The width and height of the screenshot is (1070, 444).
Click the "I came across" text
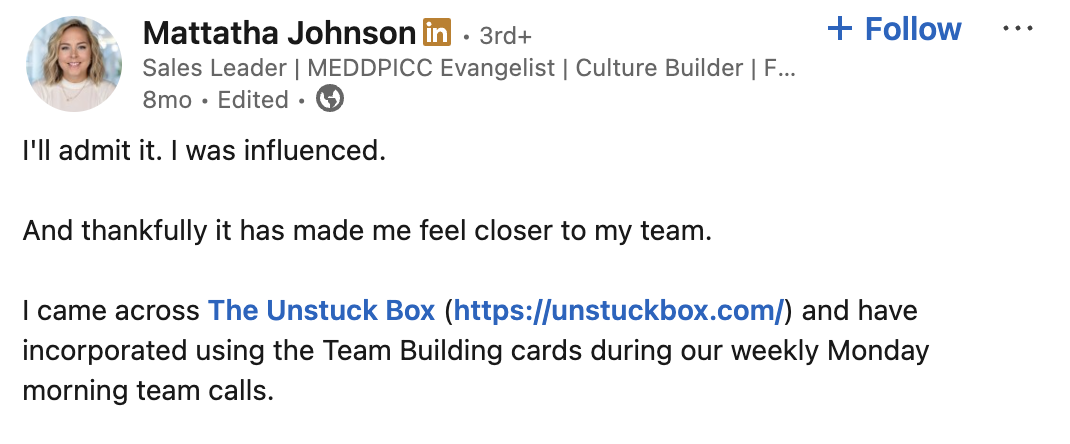tap(111, 310)
